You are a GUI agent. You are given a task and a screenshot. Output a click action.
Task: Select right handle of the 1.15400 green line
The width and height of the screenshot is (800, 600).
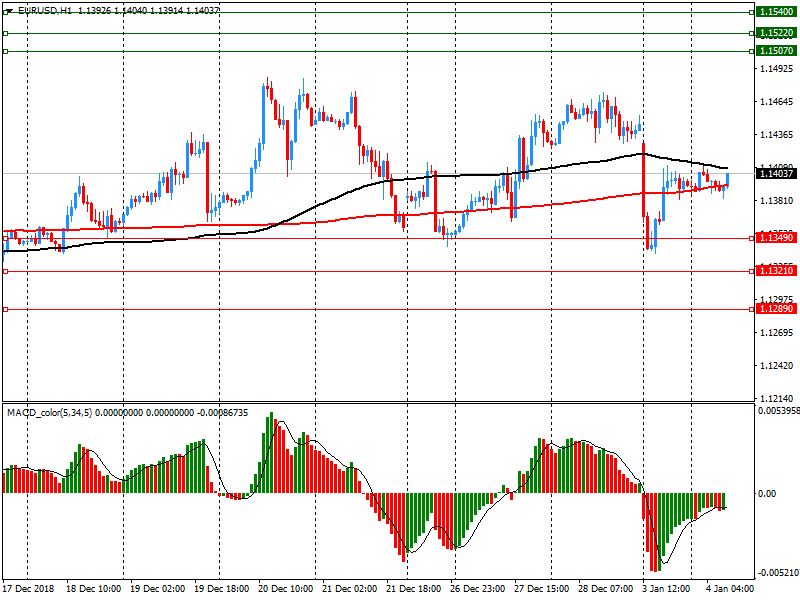(x=752, y=12)
